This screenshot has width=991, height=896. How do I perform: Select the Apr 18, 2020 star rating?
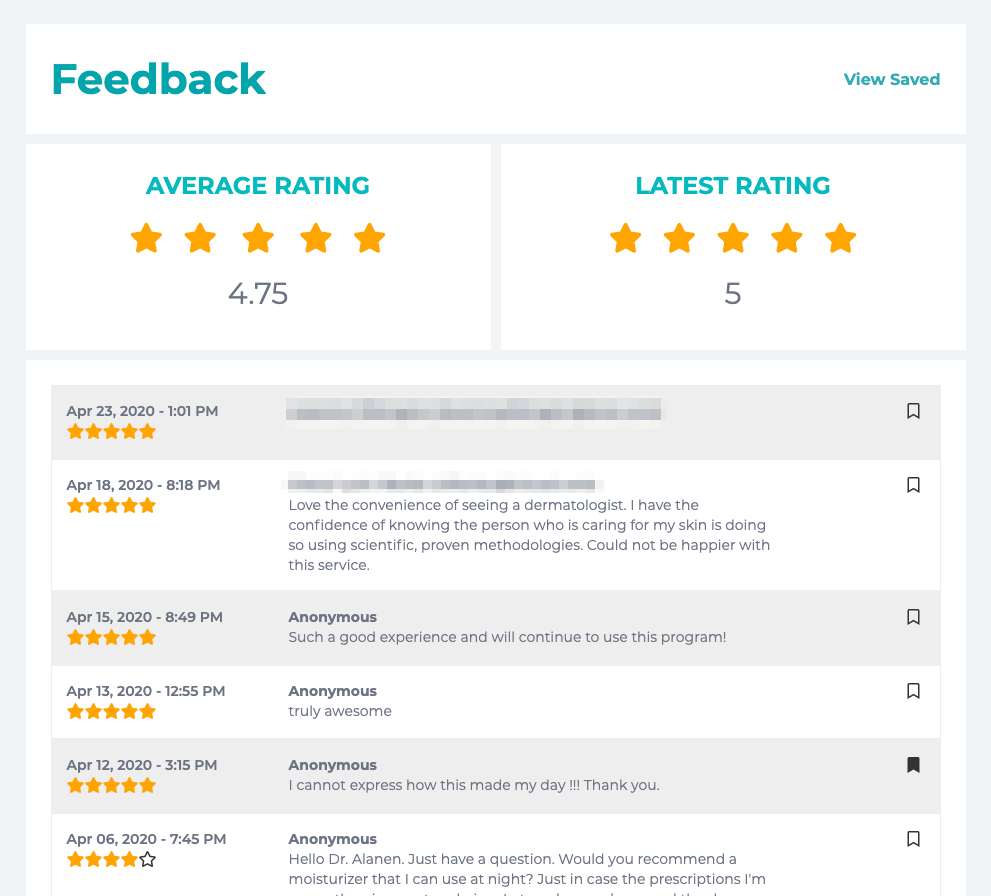(x=111, y=506)
